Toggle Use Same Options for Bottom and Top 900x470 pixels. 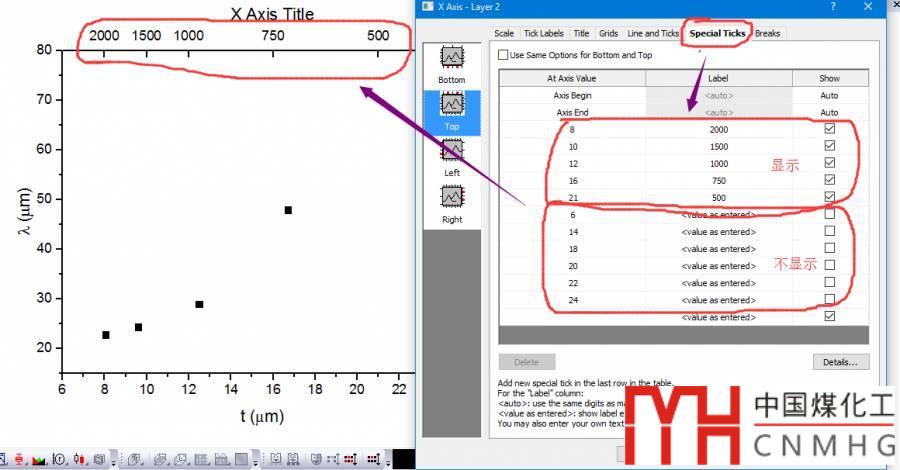tap(503, 55)
